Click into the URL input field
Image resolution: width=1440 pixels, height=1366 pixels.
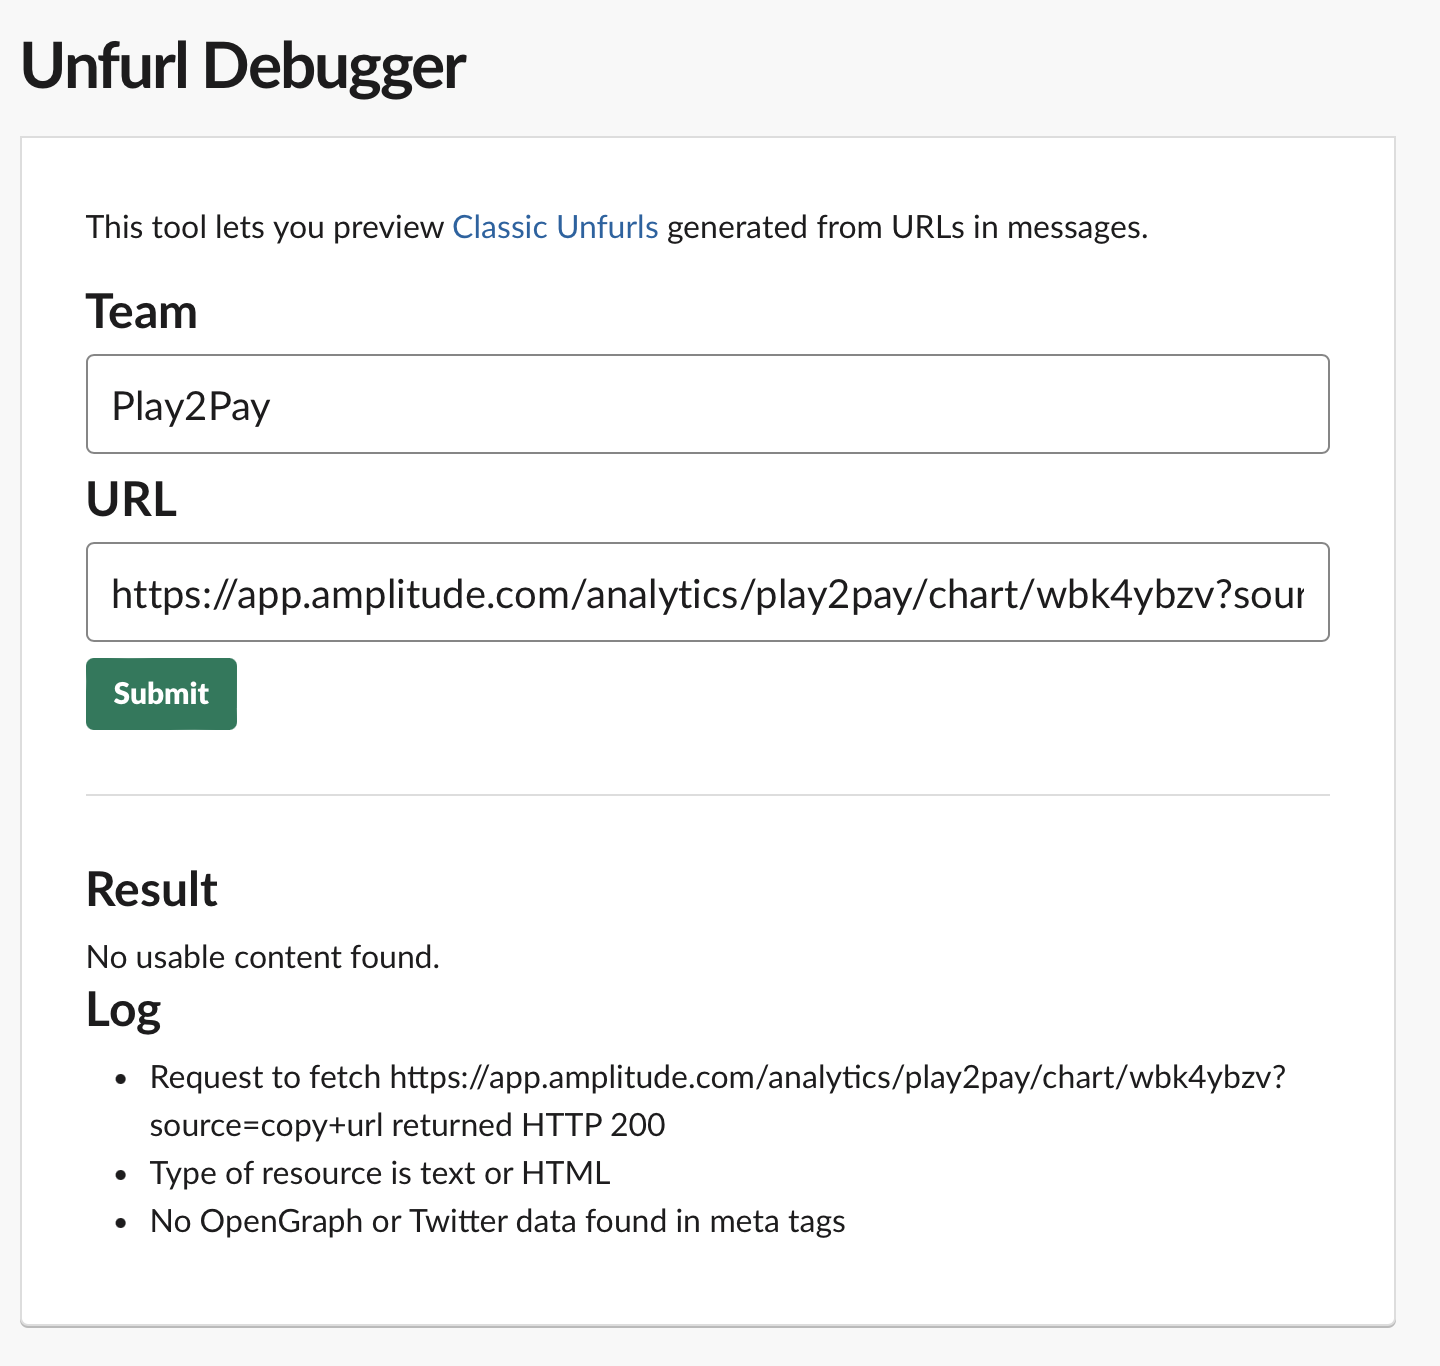coord(707,592)
